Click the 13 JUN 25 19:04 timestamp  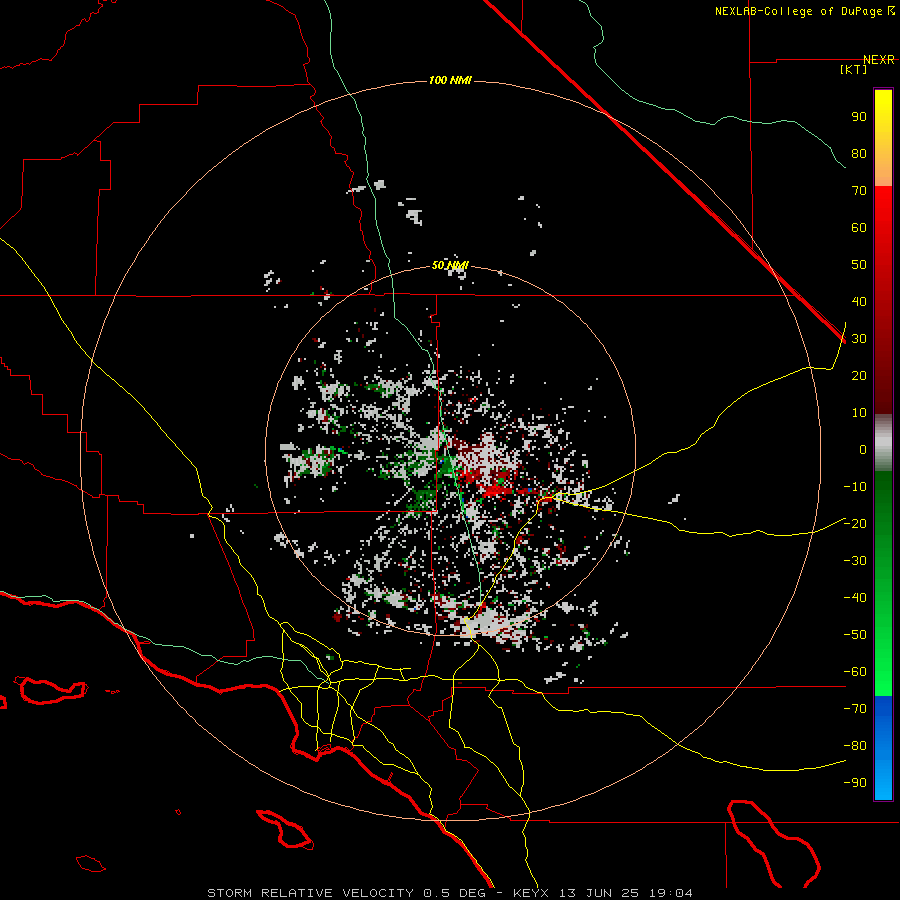coord(626,893)
